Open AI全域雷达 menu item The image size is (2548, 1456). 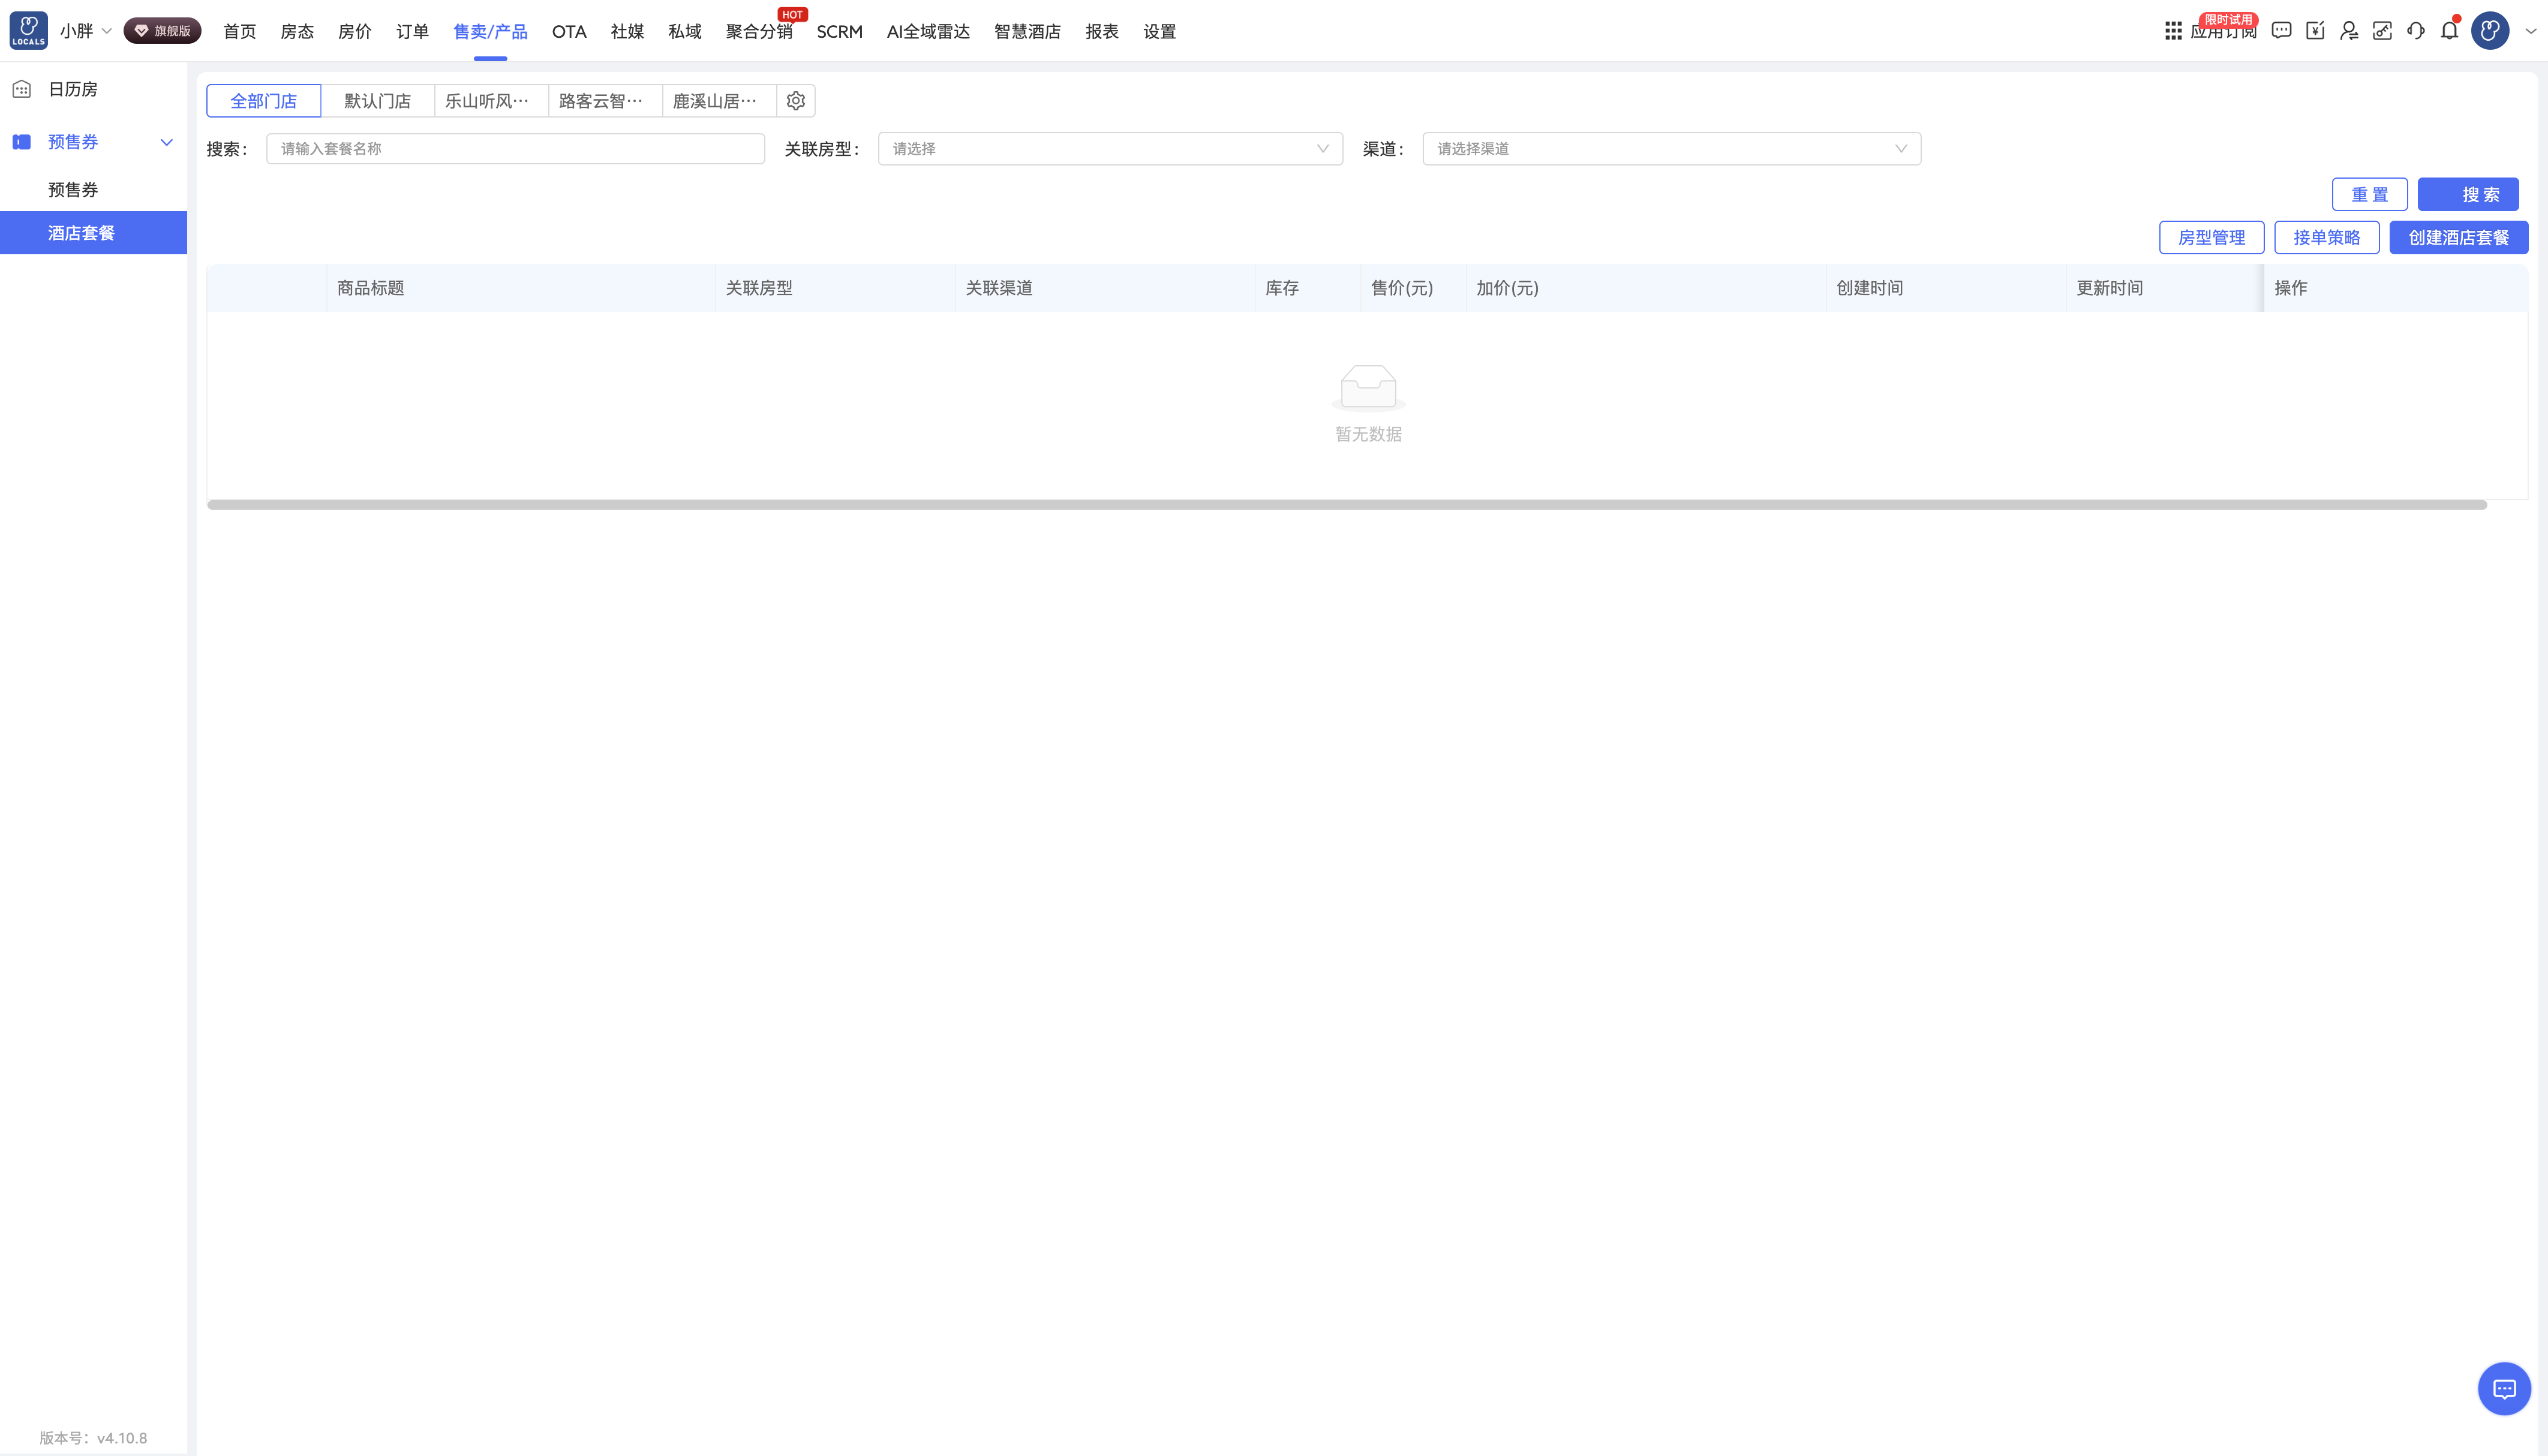(x=928, y=32)
